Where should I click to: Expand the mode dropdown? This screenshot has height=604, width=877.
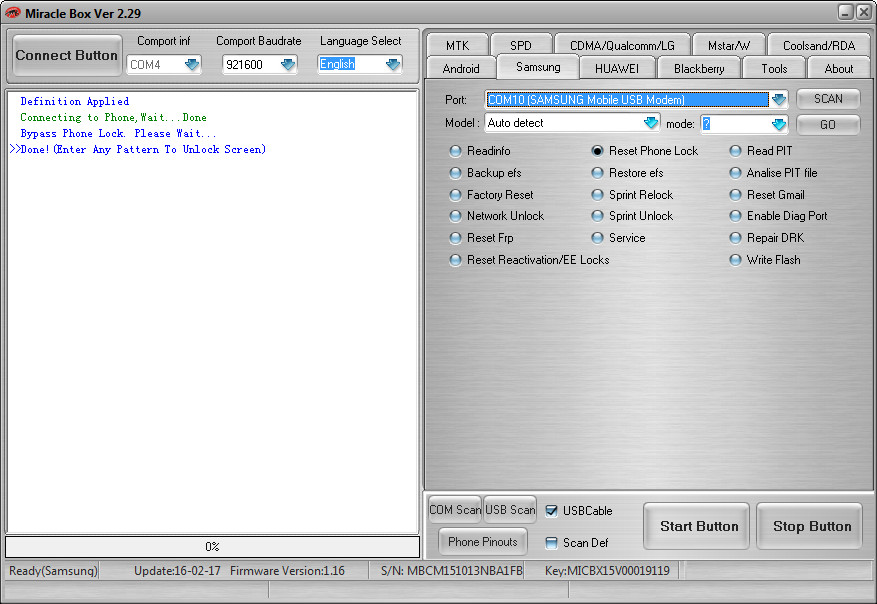coord(779,124)
